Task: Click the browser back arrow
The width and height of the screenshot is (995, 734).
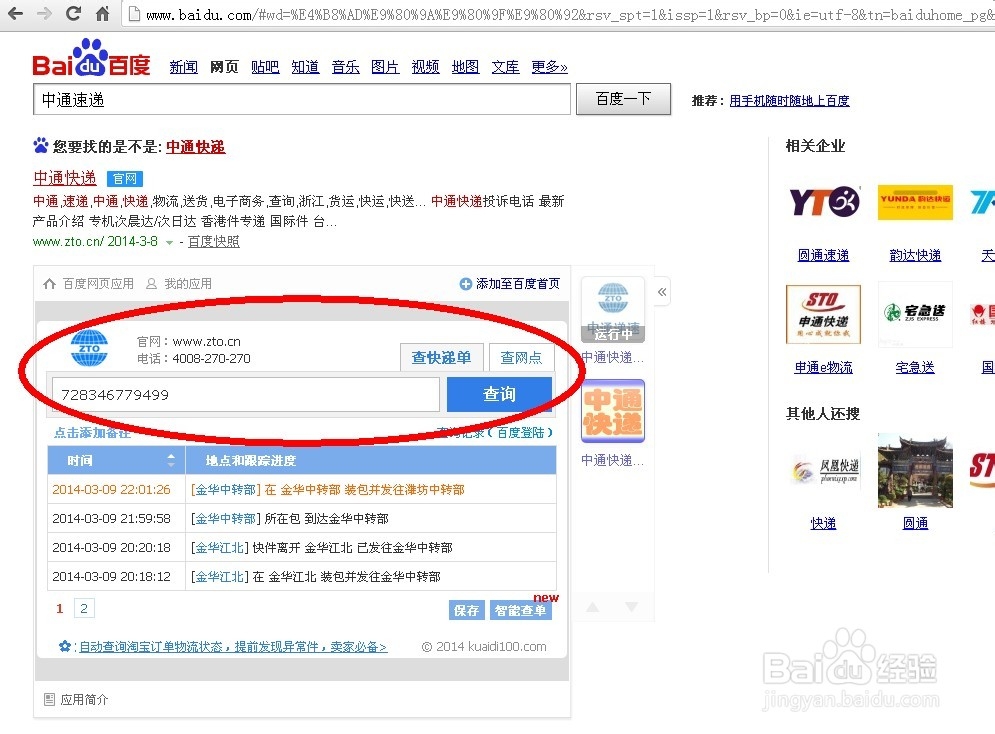Action: 15,13
